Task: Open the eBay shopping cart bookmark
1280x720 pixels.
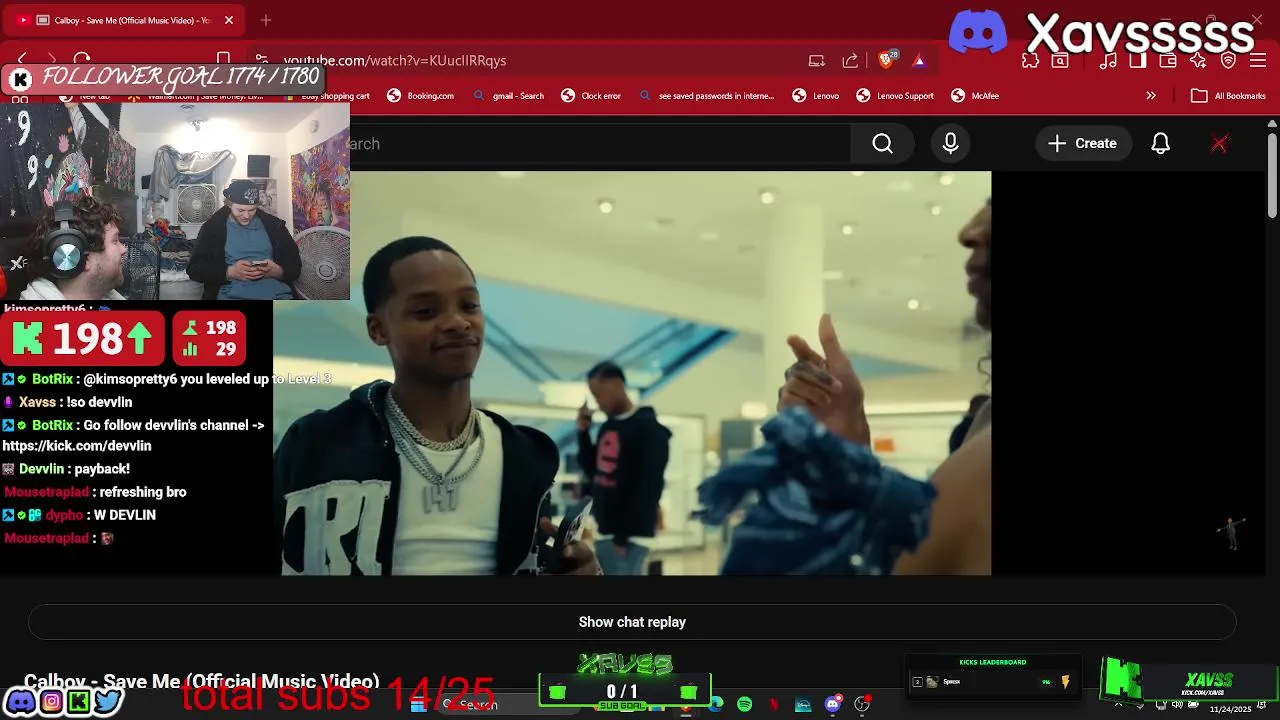Action: point(328,96)
